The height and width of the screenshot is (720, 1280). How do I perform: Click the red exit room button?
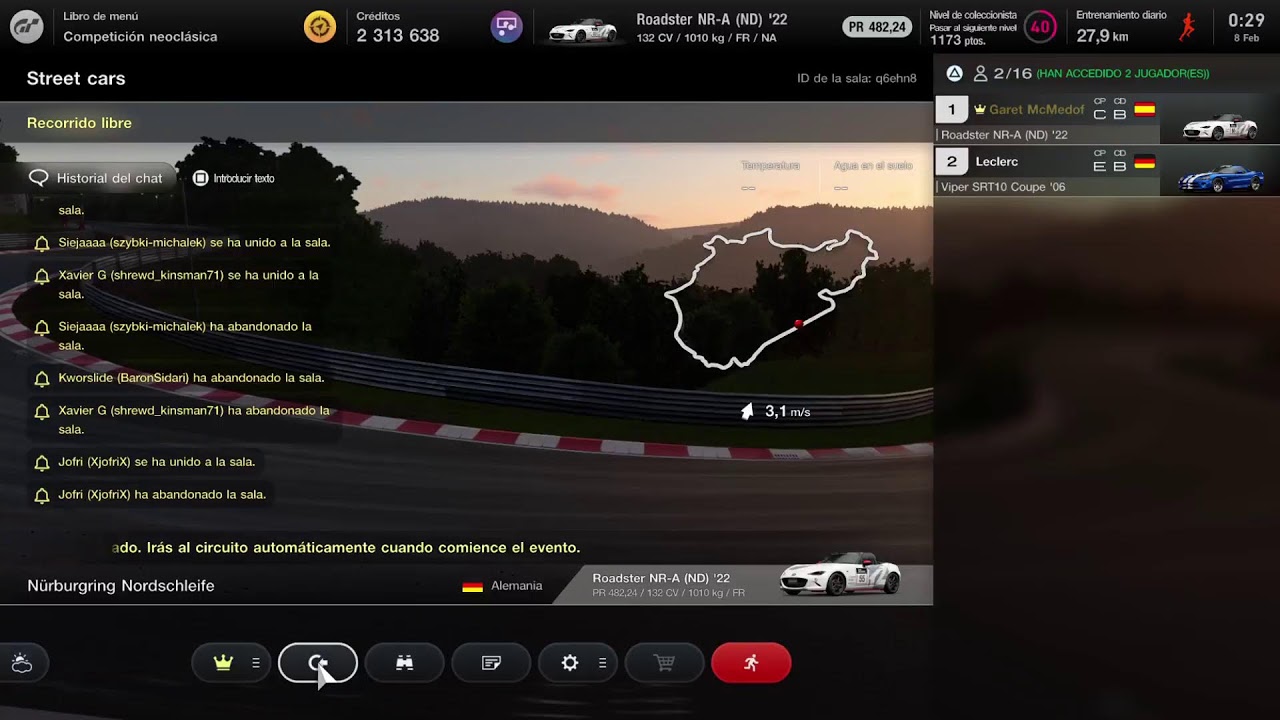751,663
